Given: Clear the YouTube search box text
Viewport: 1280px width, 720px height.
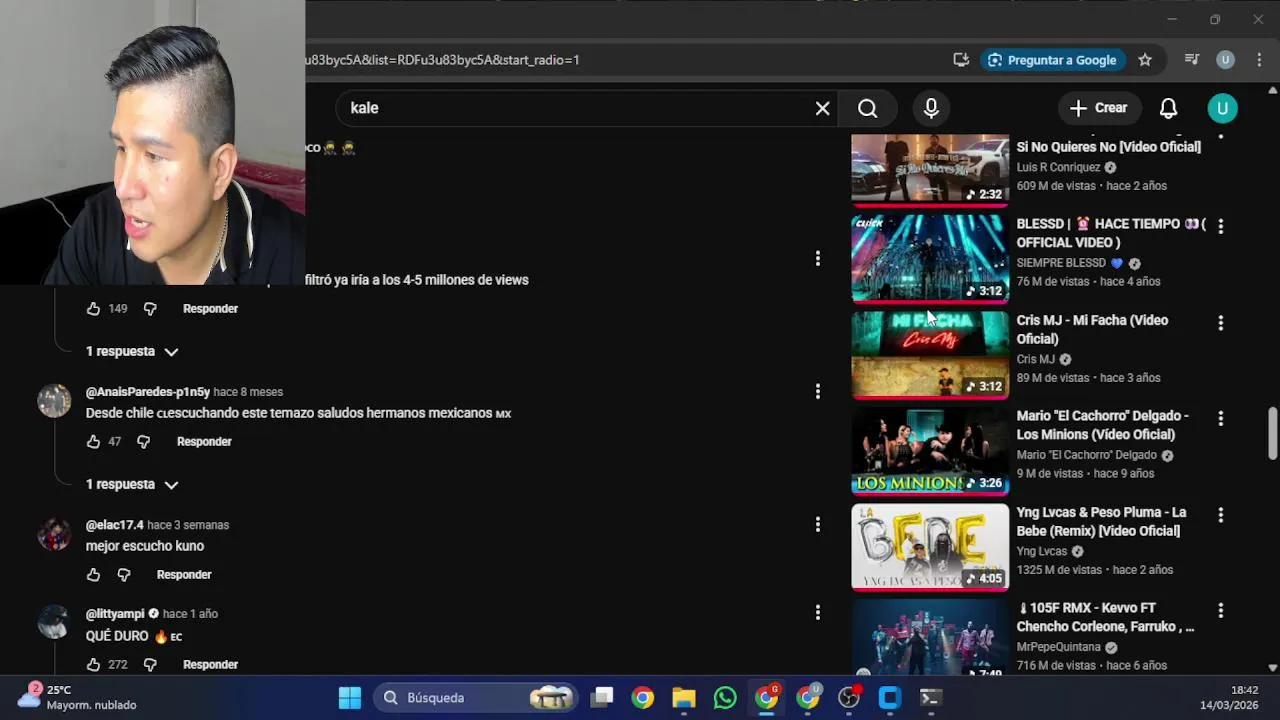Looking at the screenshot, I should [x=822, y=108].
